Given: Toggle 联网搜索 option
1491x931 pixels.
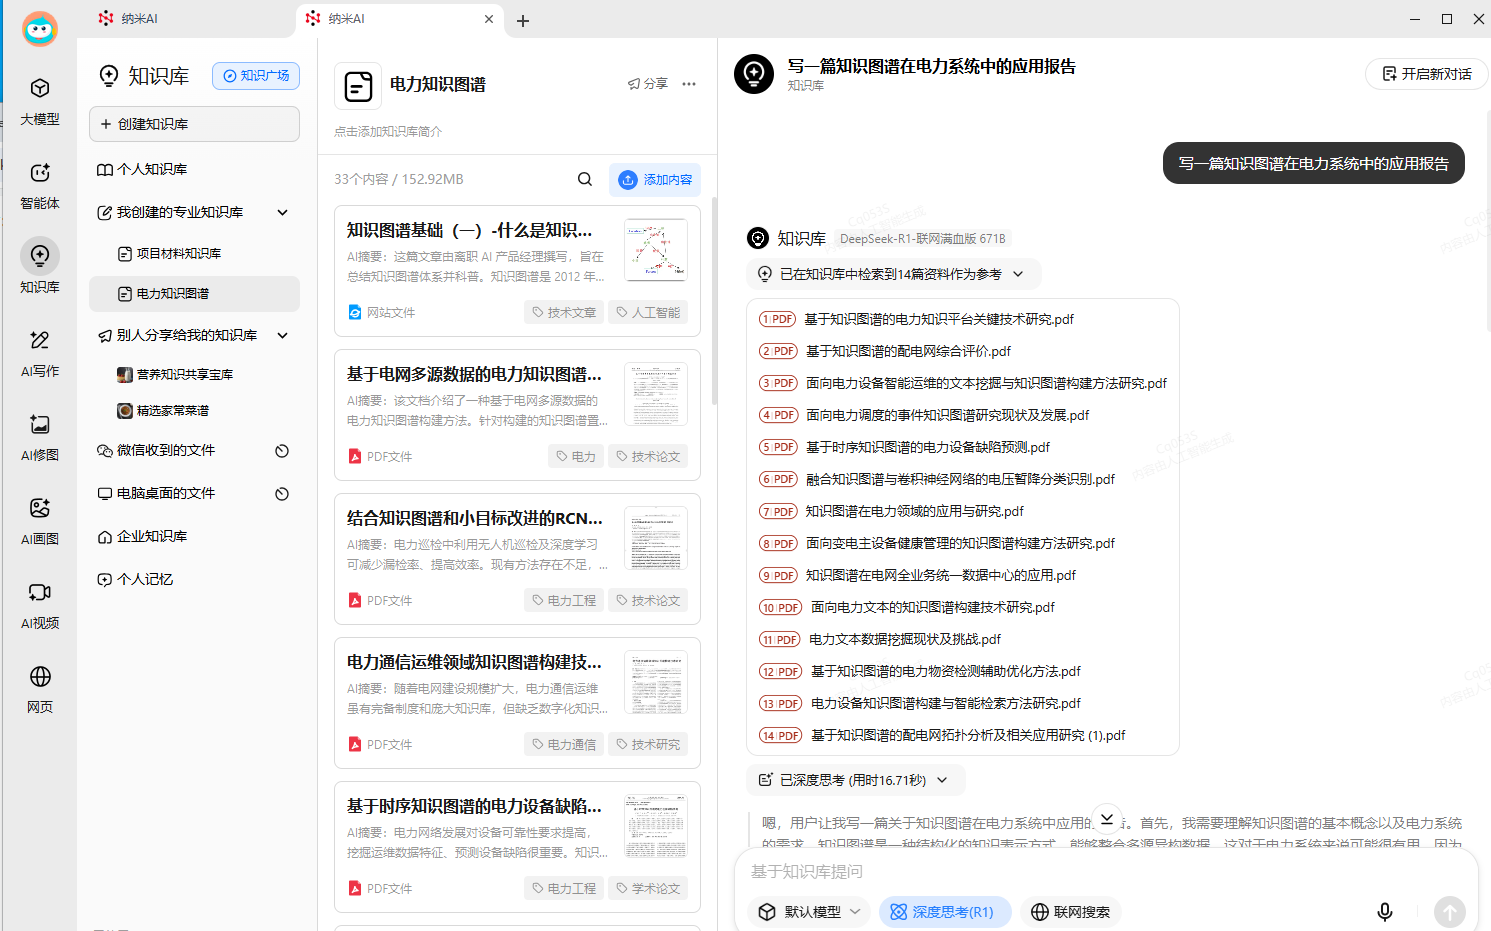Looking at the screenshot, I should click(x=1070, y=912).
